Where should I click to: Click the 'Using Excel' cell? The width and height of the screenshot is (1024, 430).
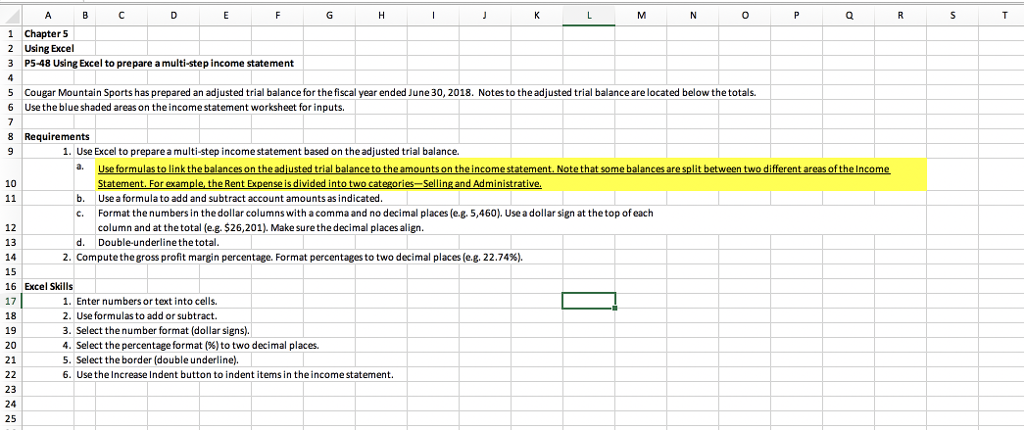[49, 48]
